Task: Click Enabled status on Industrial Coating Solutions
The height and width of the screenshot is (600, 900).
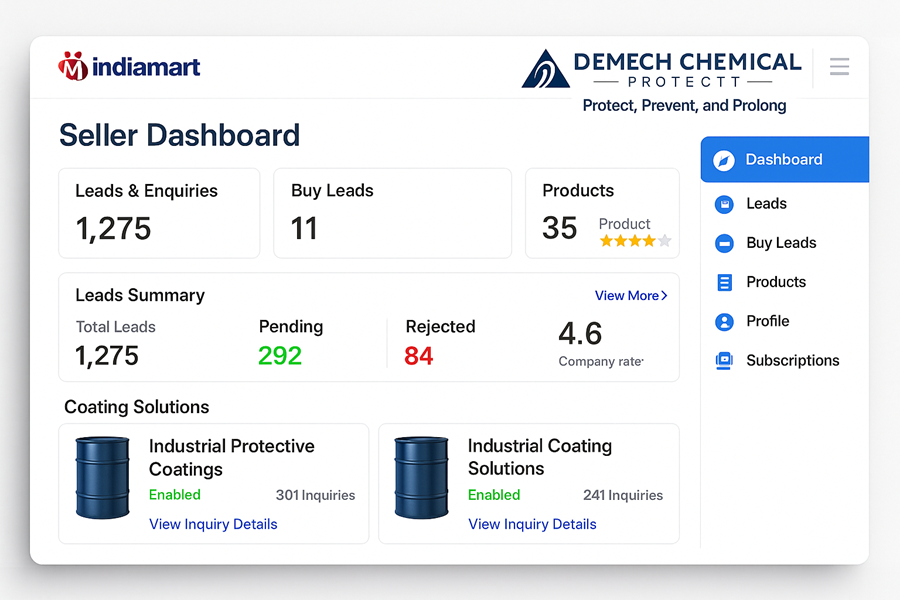Action: (x=494, y=495)
